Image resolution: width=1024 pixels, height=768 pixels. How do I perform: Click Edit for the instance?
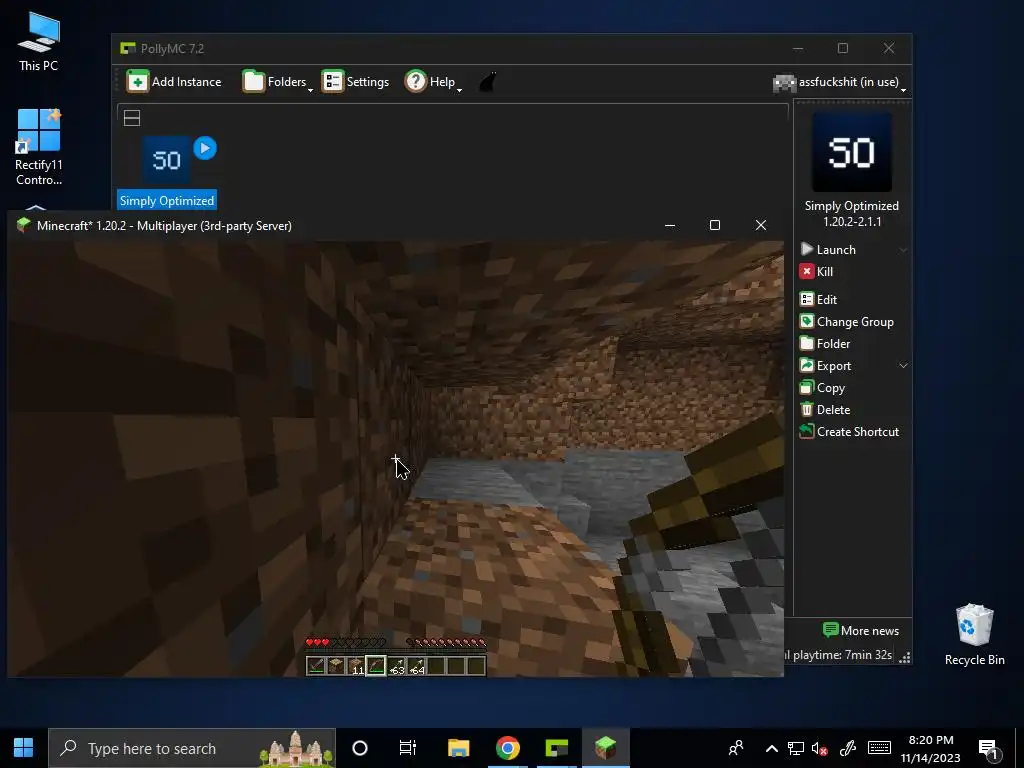pos(818,300)
